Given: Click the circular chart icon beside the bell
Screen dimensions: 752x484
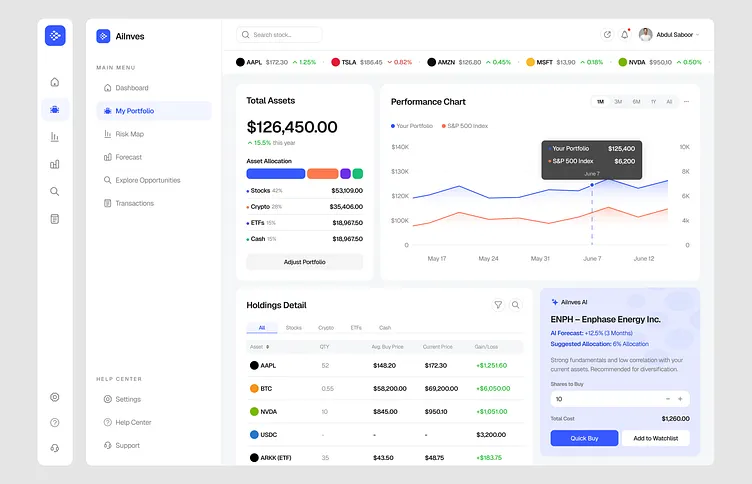Looking at the screenshot, I should click(x=607, y=34).
